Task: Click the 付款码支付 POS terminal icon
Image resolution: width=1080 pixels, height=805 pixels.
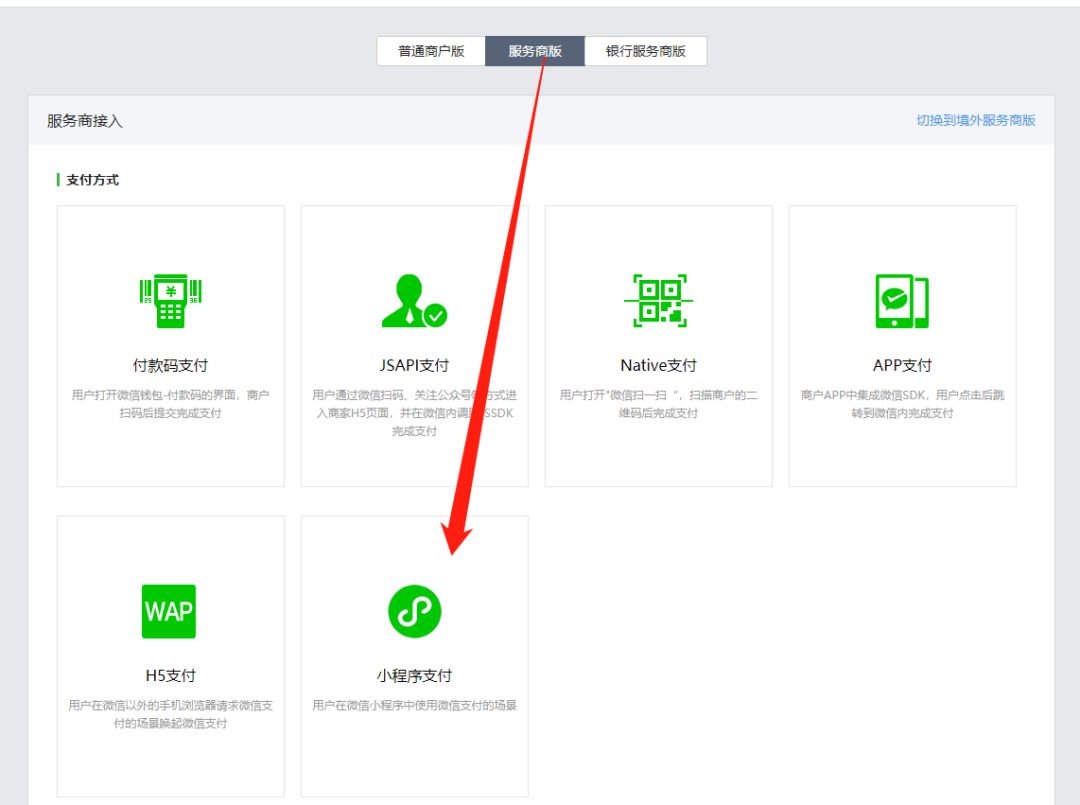Action: click(x=170, y=301)
